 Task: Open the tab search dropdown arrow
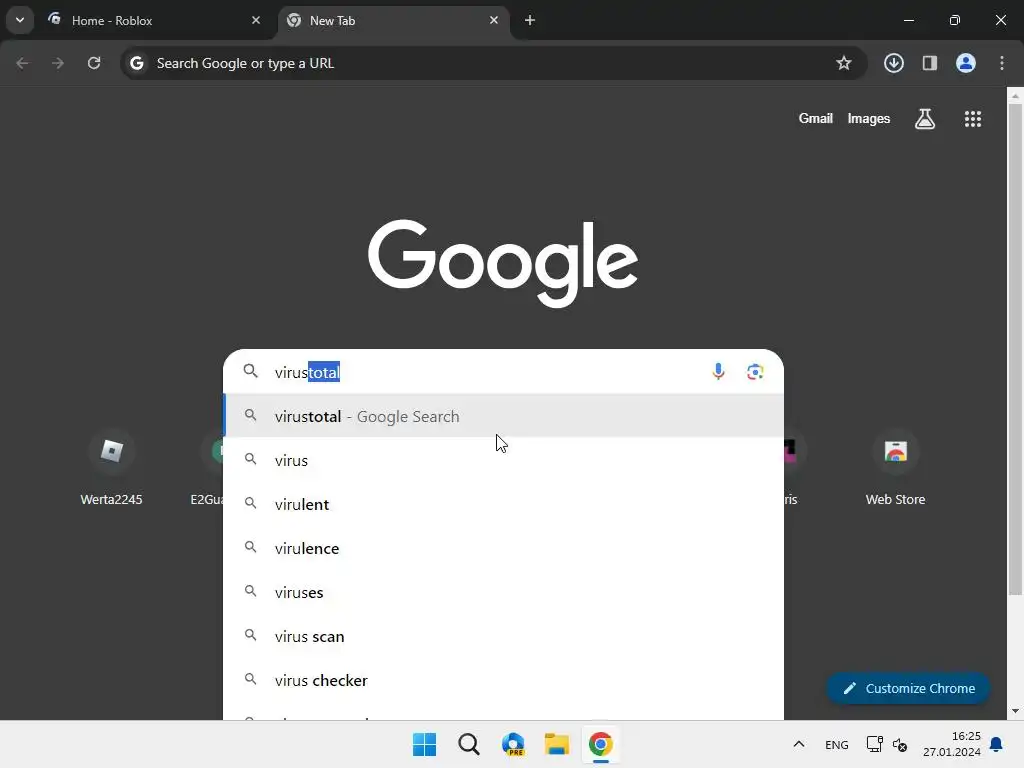point(20,20)
